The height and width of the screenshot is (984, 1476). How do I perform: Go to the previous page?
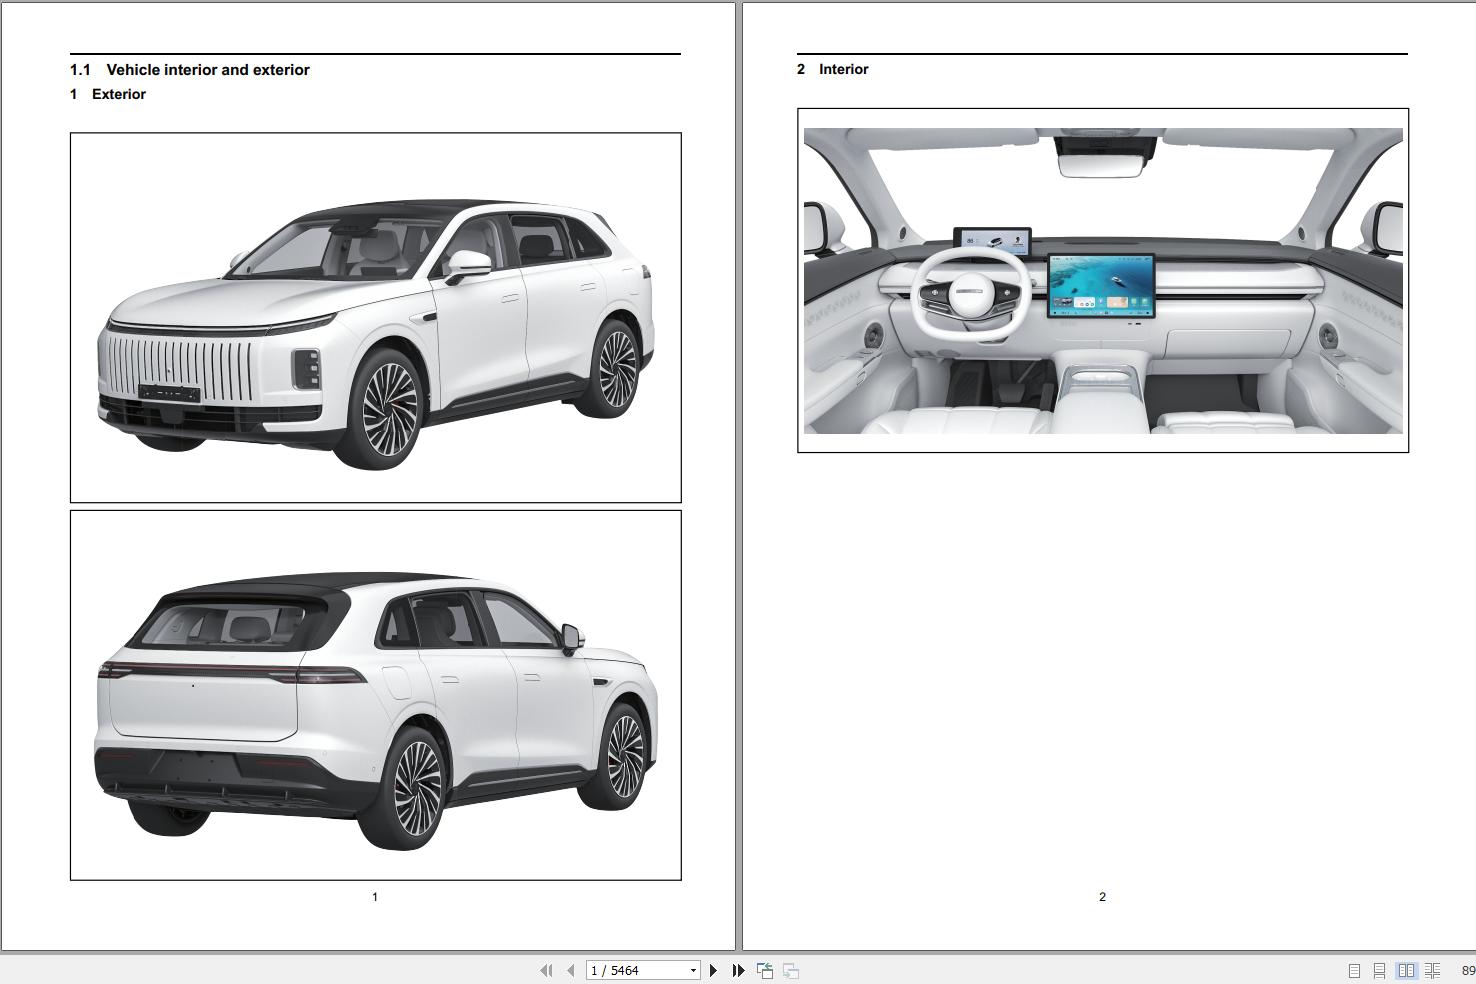tap(569, 970)
